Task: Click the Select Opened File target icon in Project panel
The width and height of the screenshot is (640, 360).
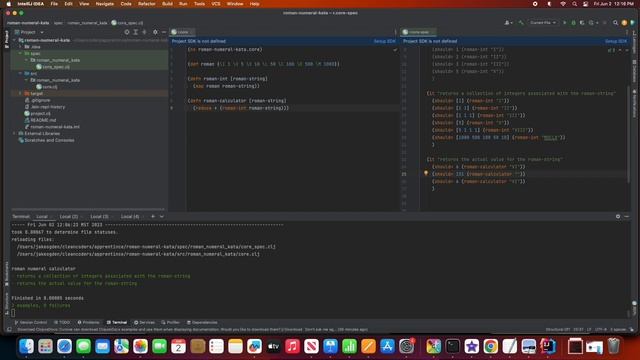Action: click(x=127, y=32)
